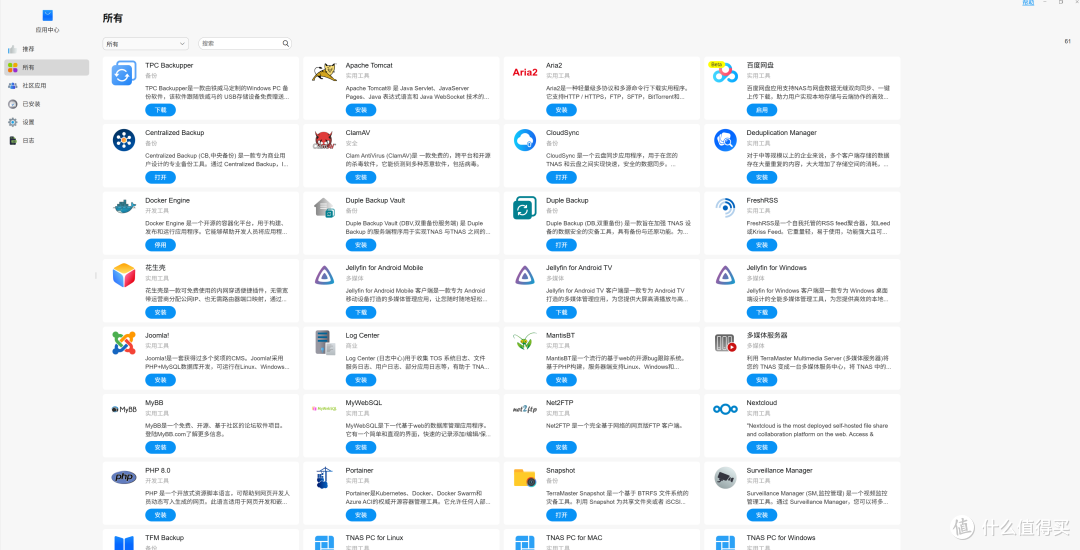Image resolution: width=1080 pixels, height=550 pixels.
Task: Install Portainer via 安装 button
Action: coord(361,515)
